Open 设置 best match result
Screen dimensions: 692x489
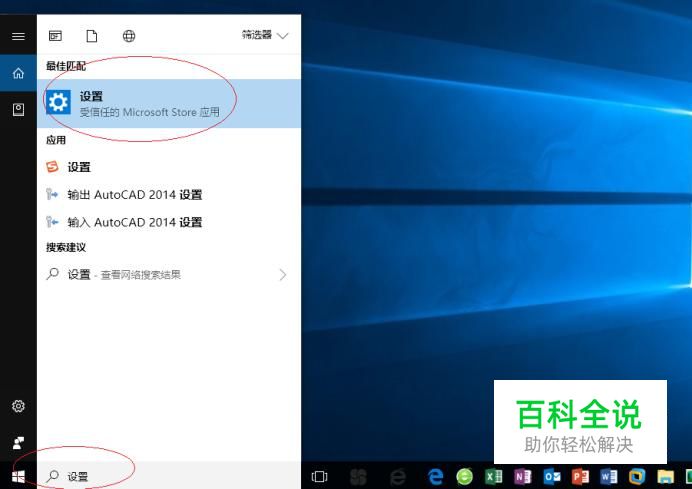point(169,104)
